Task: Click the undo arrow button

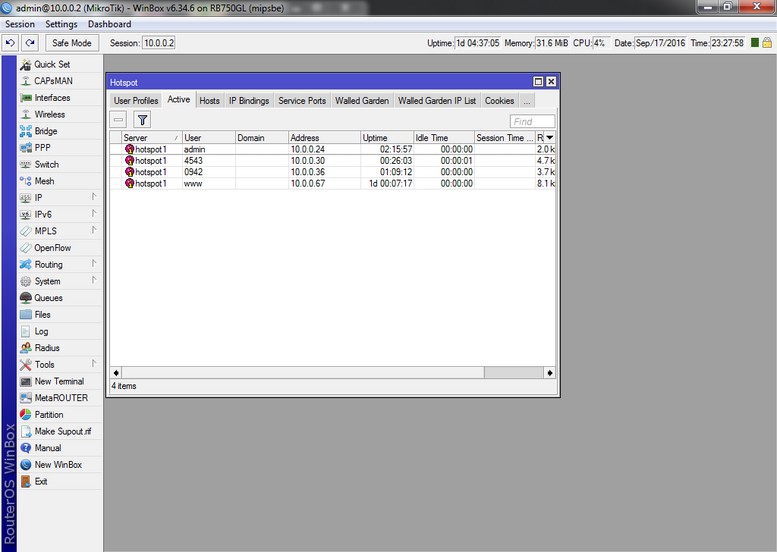Action: [x=10, y=43]
